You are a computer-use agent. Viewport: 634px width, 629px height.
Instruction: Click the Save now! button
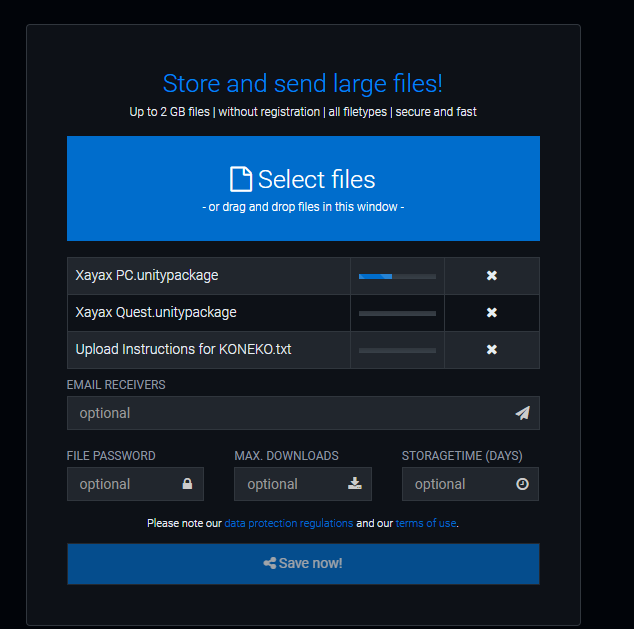(303, 564)
